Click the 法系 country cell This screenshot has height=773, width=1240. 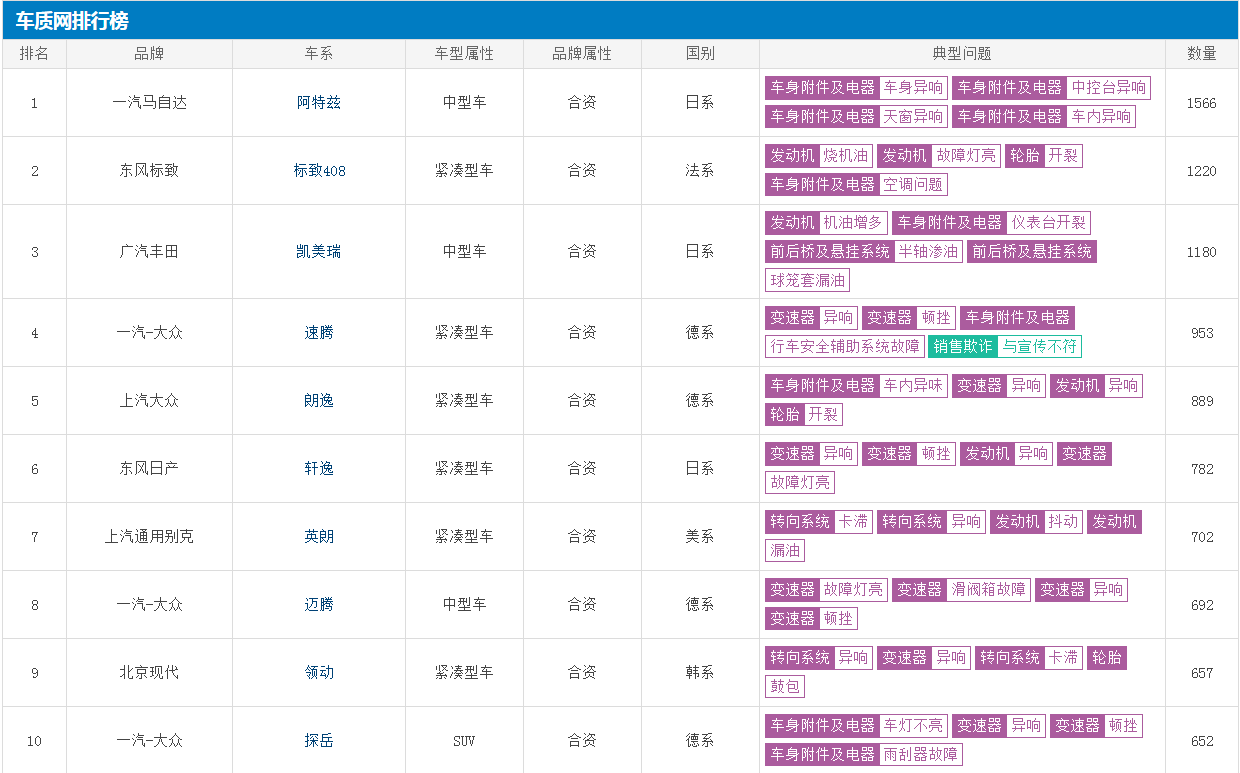(700, 170)
